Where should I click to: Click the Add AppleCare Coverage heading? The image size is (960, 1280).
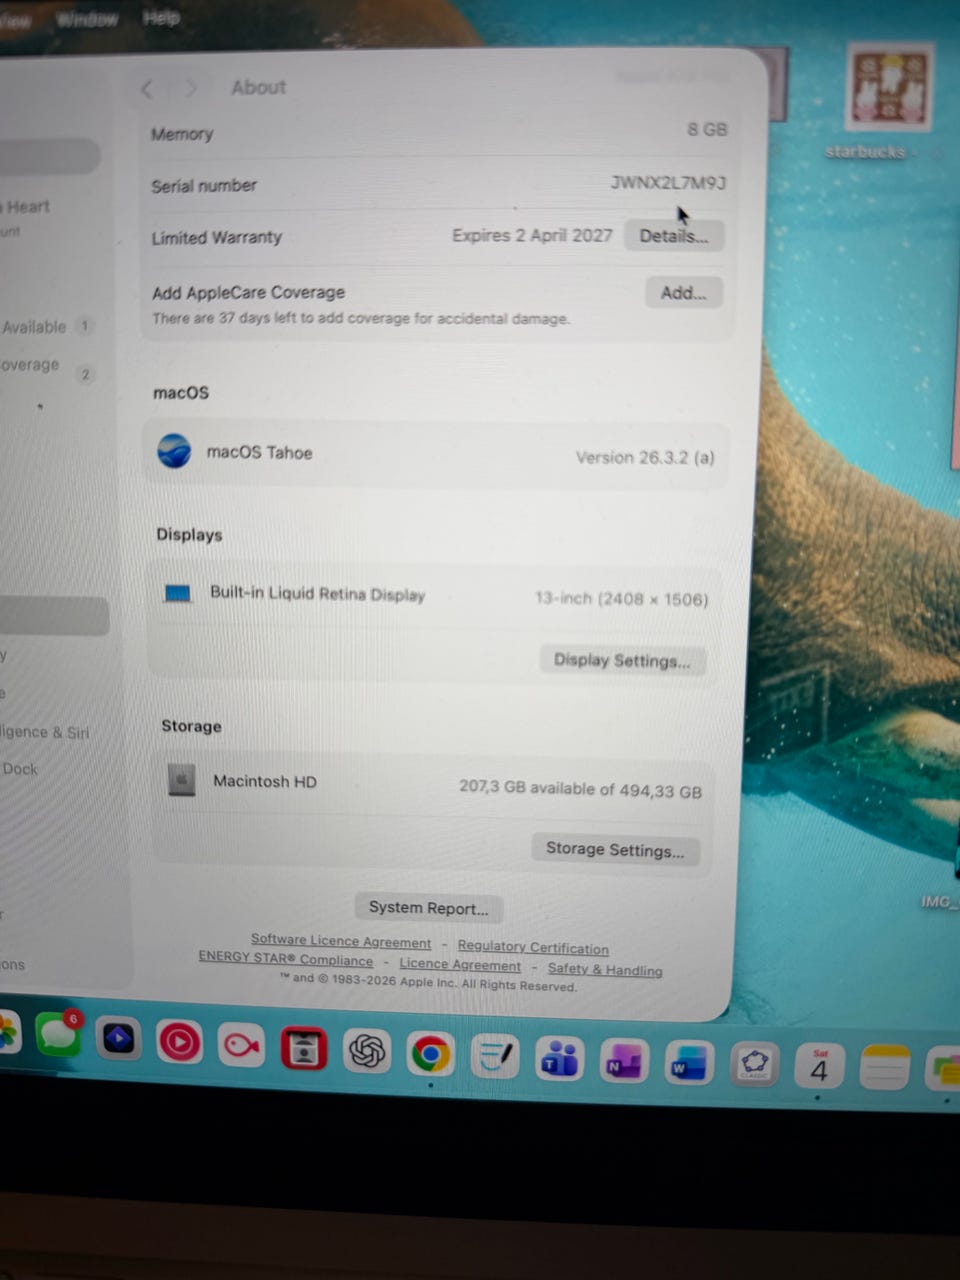tap(248, 292)
